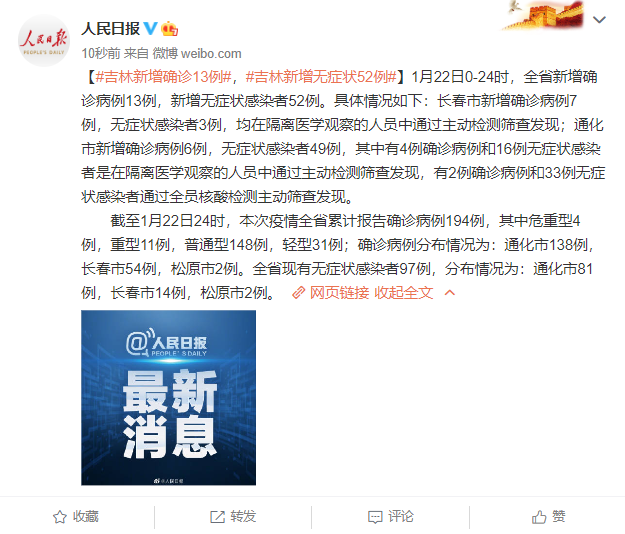Open the 最新消息 image thumbnail
Screen dimensions: 625x534
[168, 397]
